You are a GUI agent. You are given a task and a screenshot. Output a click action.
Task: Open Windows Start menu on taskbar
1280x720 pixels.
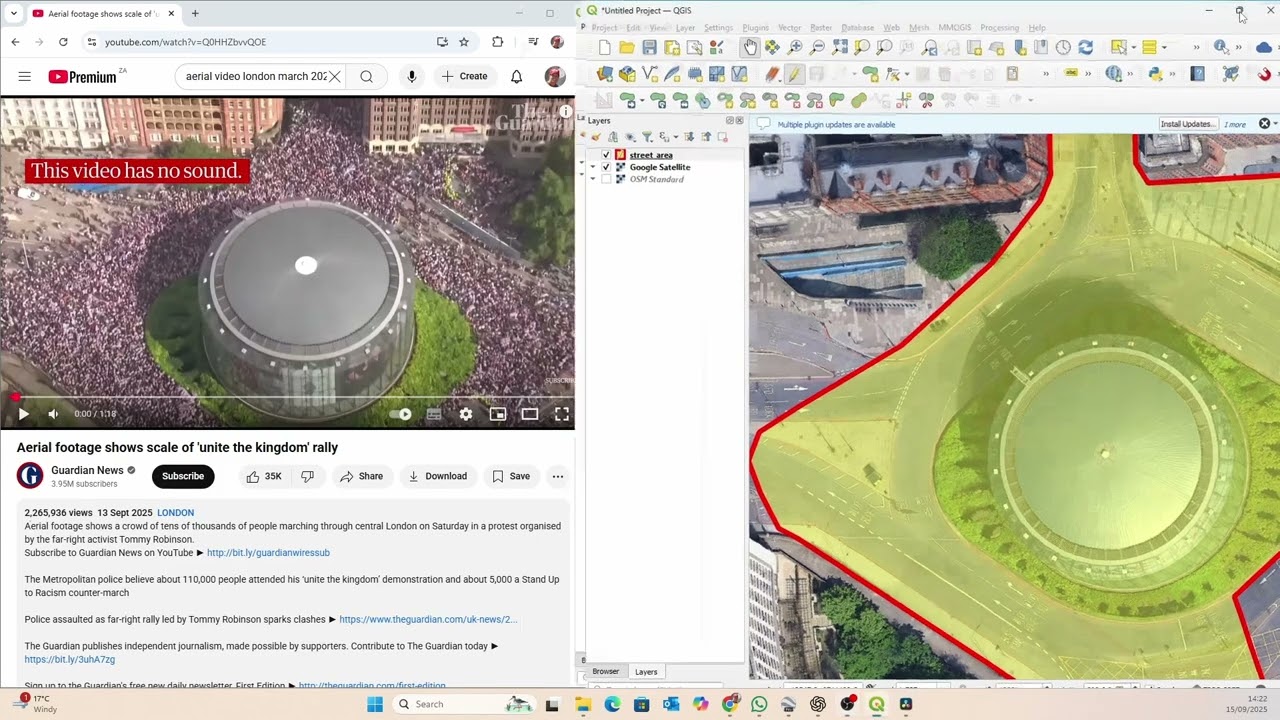374,704
